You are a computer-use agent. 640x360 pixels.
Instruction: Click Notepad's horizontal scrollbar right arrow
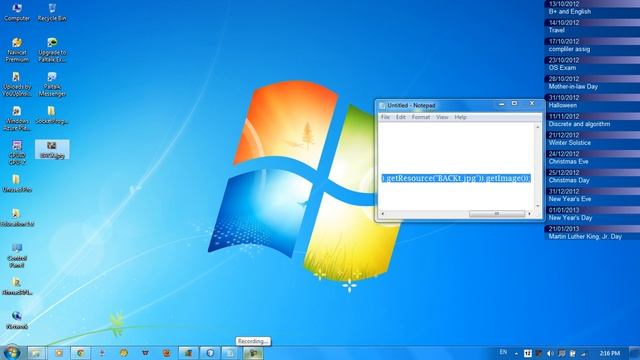pyautogui.click(x=530, y=213)
